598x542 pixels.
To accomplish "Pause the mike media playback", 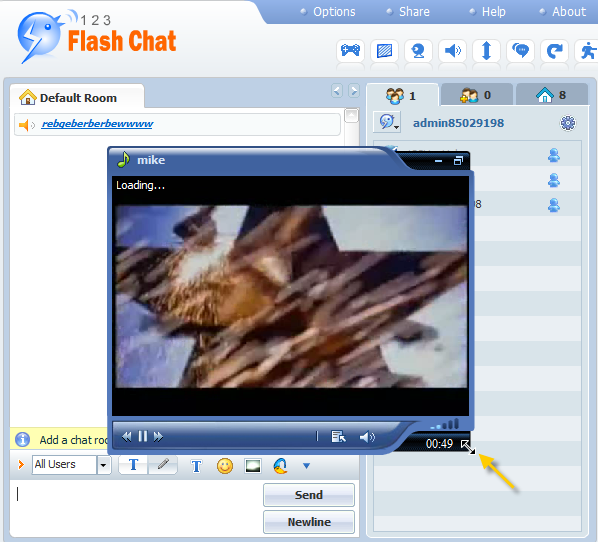I will pos(143,436).
